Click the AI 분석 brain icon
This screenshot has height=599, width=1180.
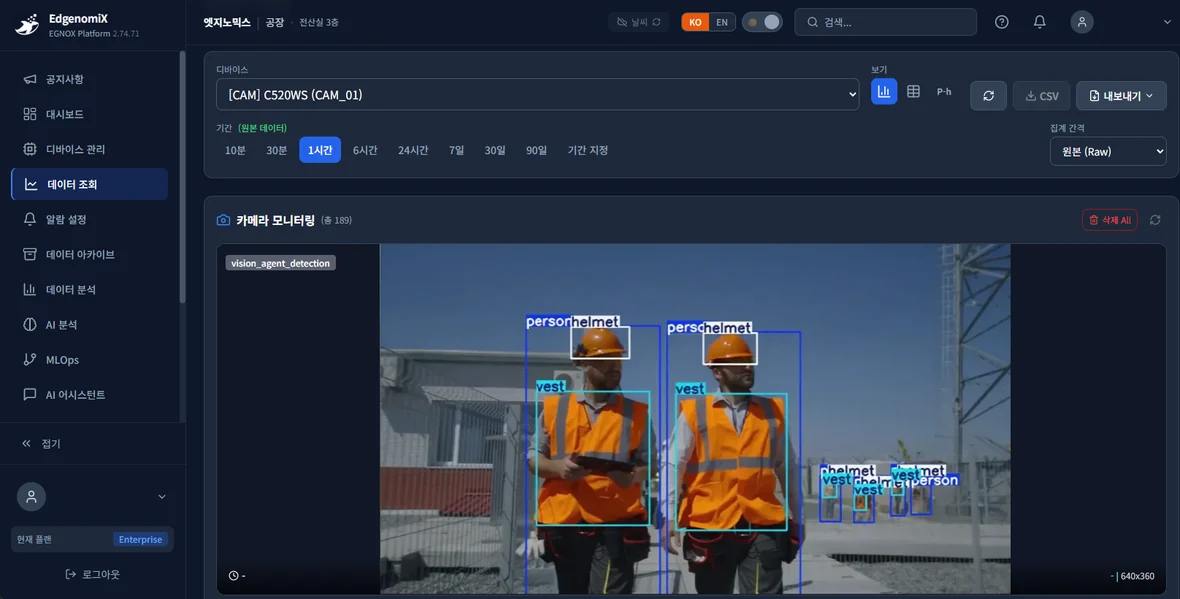click(29, 324)
